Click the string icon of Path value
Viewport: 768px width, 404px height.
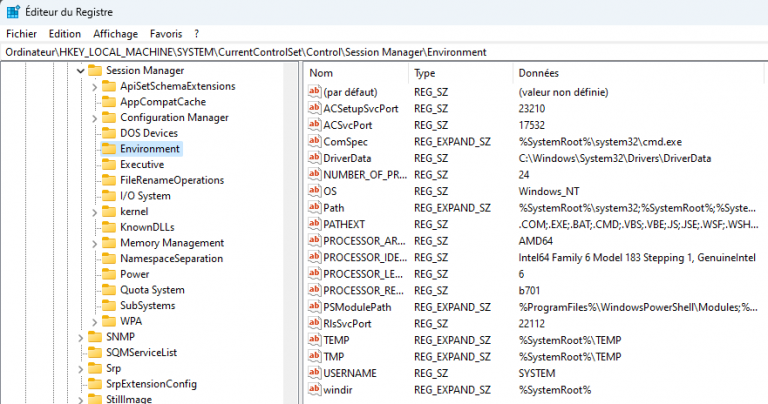[314, 208]
